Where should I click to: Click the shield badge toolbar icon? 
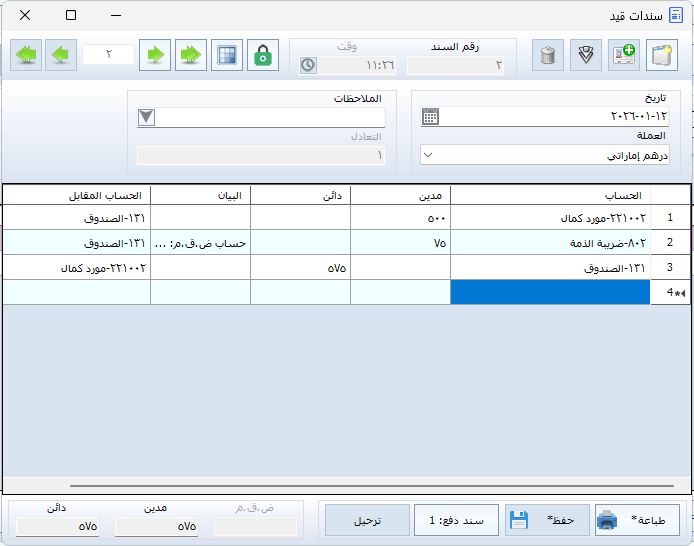coord(586,55)
